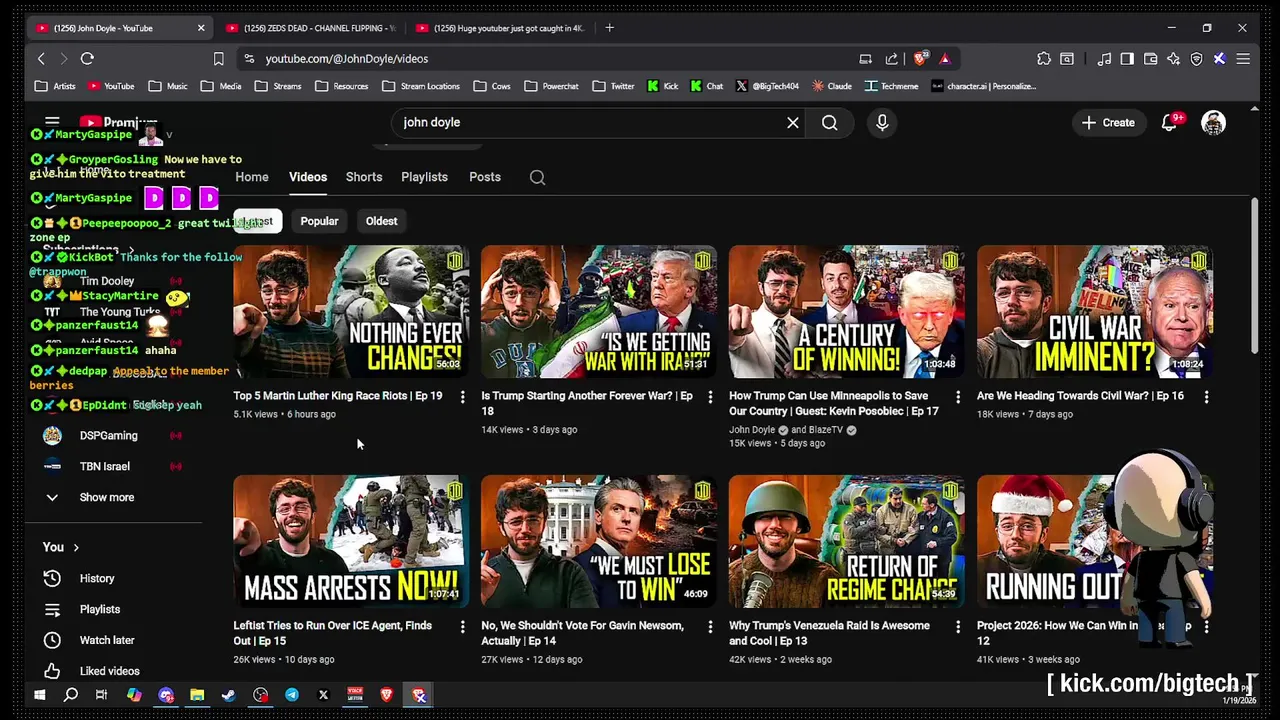The width and height of the screenshot is (1280, 720).
Task: Reload the page with the refresh icon
Action: pos(87,59)
